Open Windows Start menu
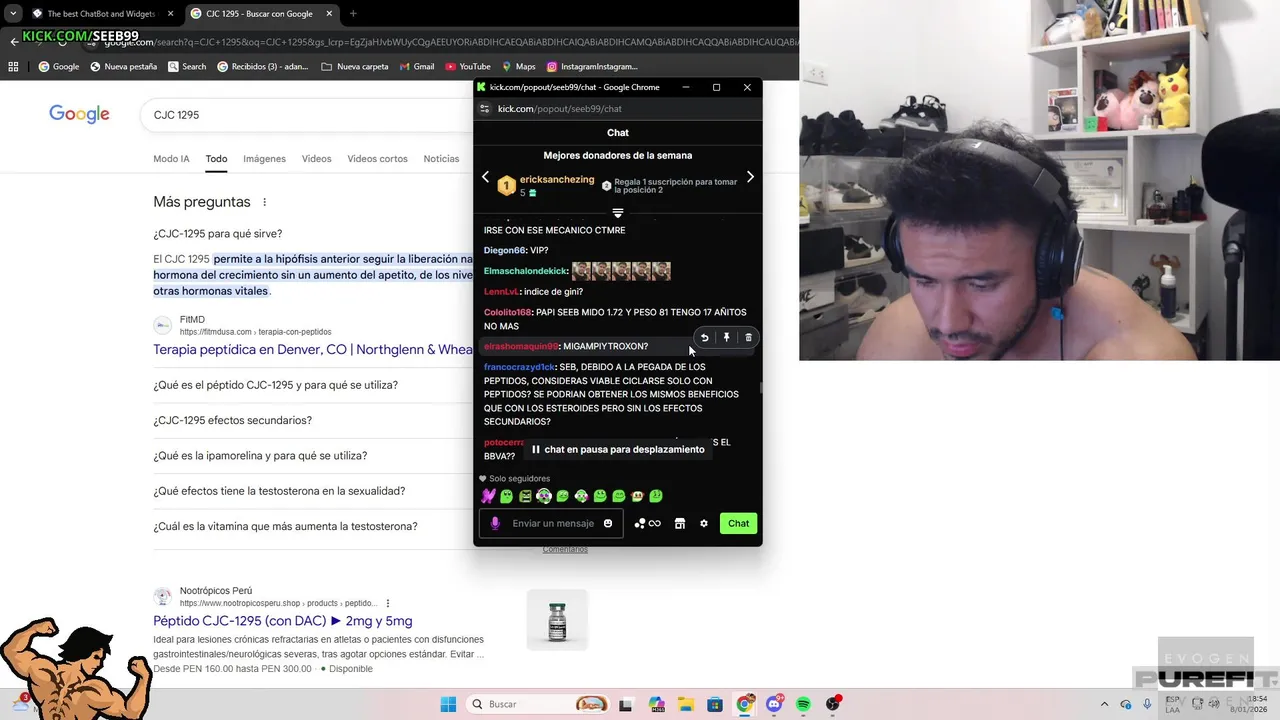Screen dimensions: 1280x720 pyautogui.click(x=448, y=704)
